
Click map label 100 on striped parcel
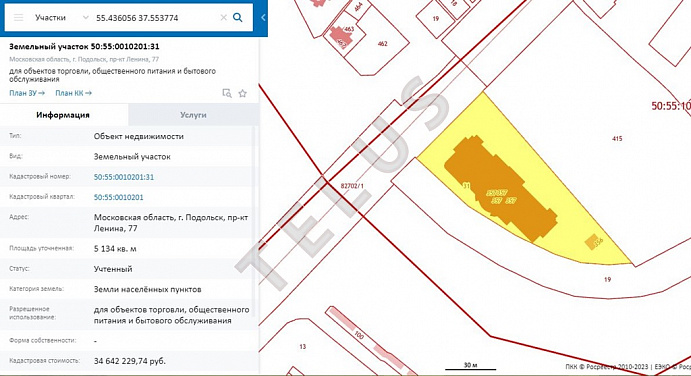click(x=359, y=335)
